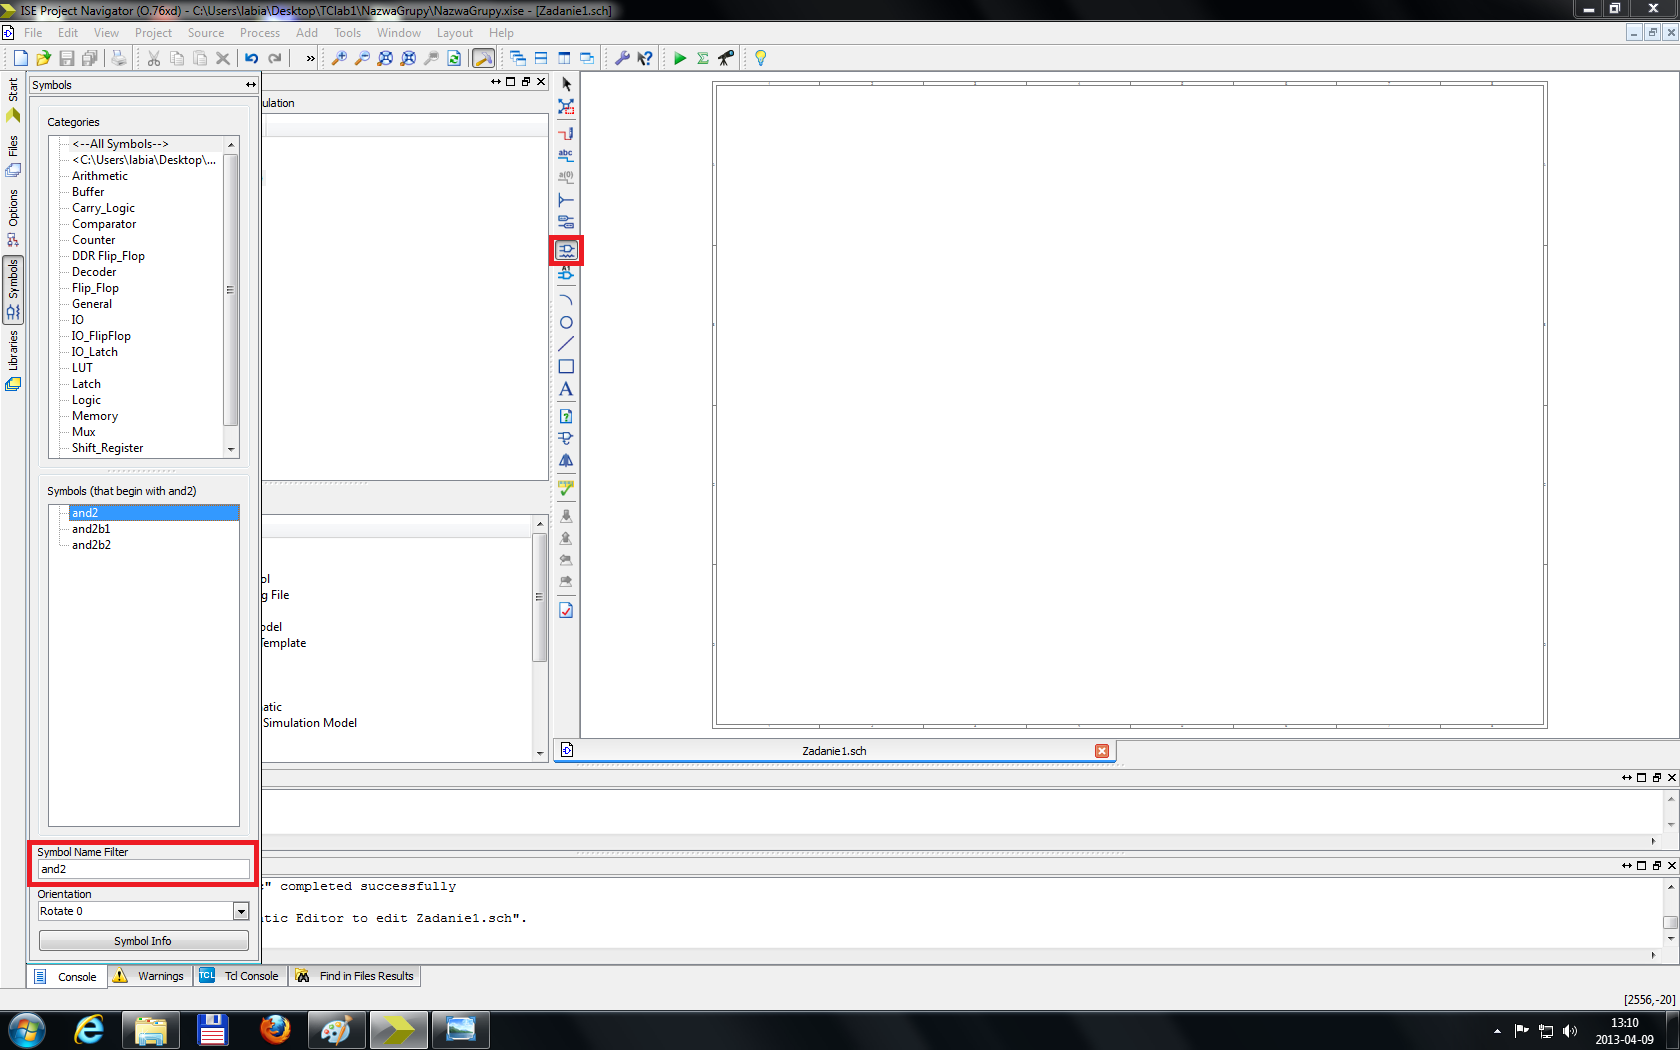Switch to the Warnings tab

[149, 976]
